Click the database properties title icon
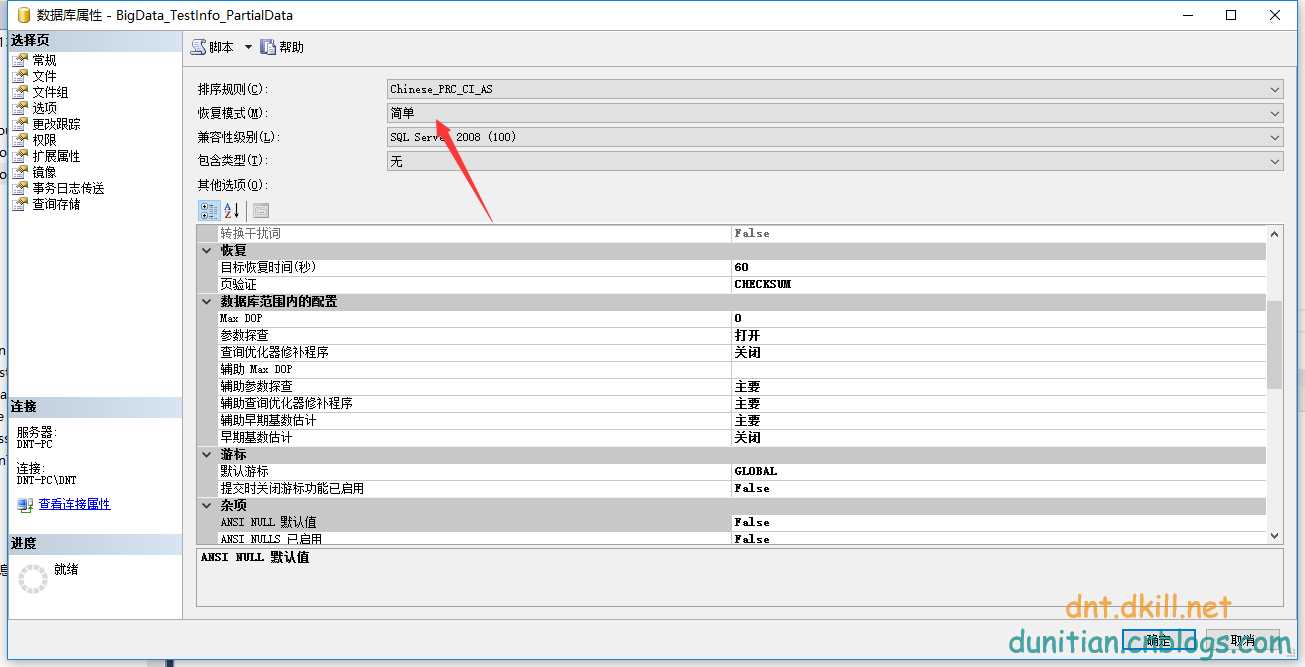The image size is (1305, 667). coord(22,15)
